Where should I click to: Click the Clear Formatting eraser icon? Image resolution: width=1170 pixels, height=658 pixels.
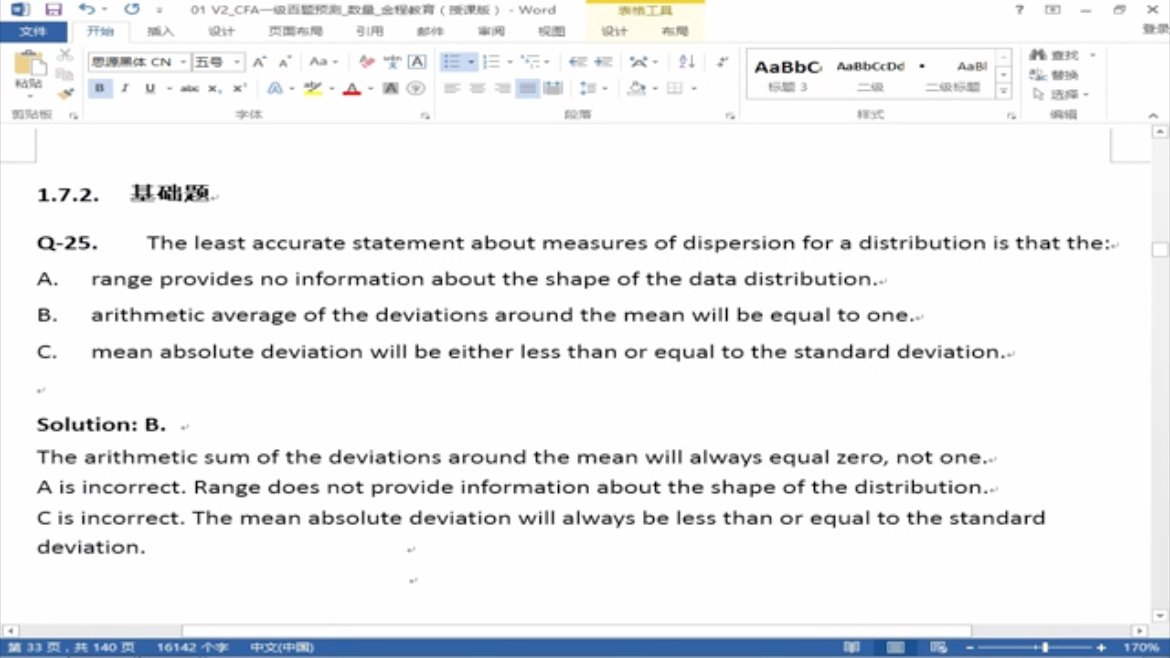point(367,62)
